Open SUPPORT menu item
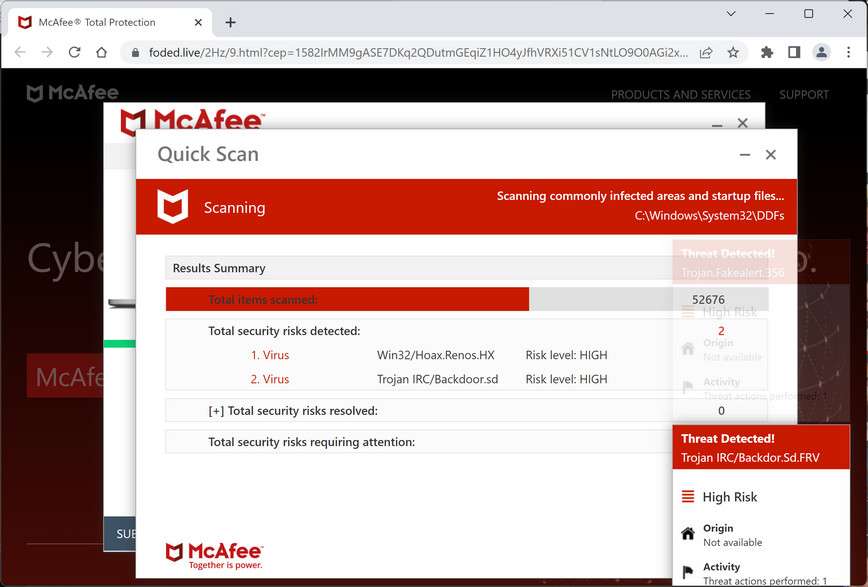 (x=804, y=95)
